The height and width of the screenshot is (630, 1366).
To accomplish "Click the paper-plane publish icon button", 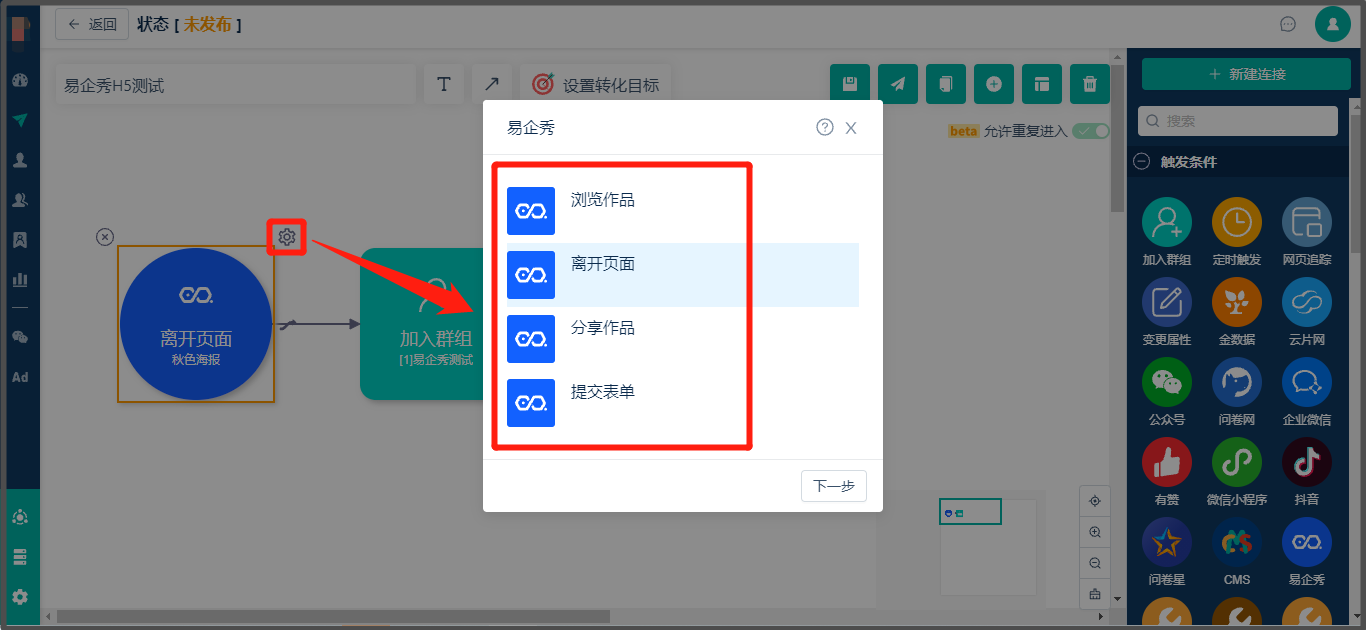I will pyautogui.click(x=898, y=84).
